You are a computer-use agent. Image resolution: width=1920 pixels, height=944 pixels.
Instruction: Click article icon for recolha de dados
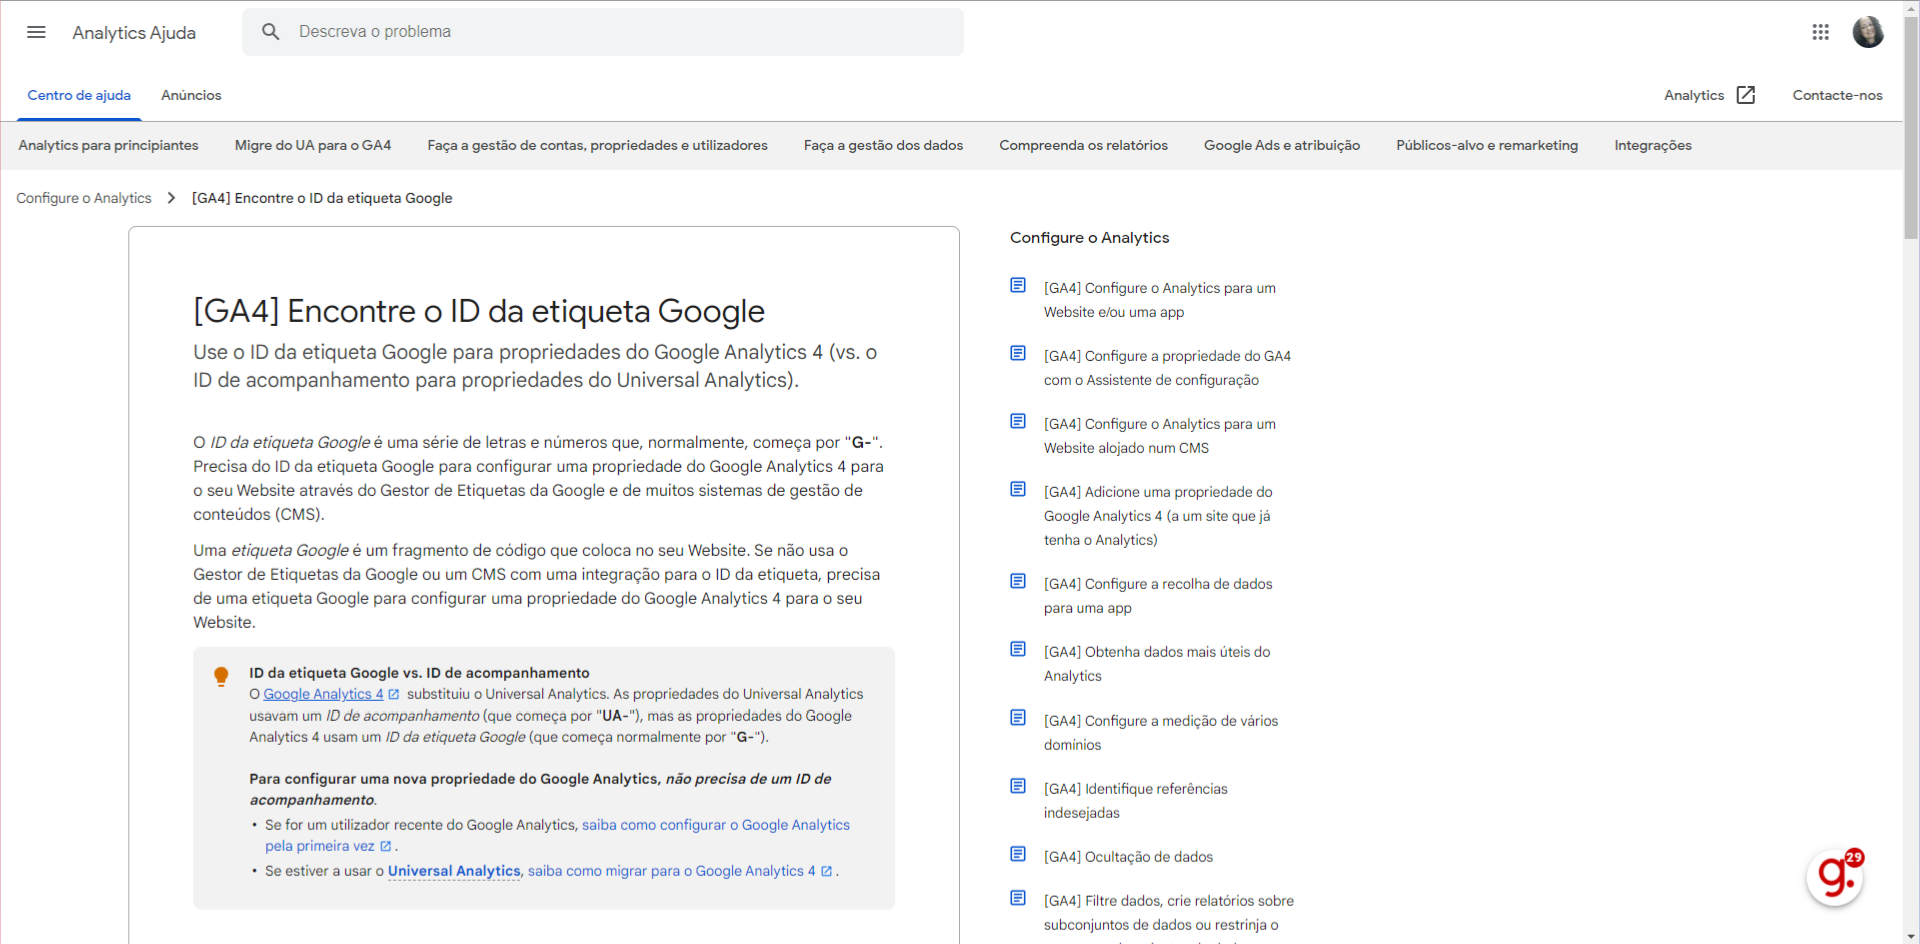pos(1018,582)
